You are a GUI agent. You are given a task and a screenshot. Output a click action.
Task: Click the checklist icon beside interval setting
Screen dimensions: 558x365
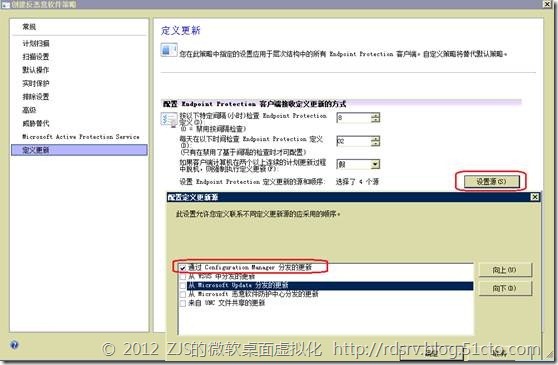[x=169, y=120]
